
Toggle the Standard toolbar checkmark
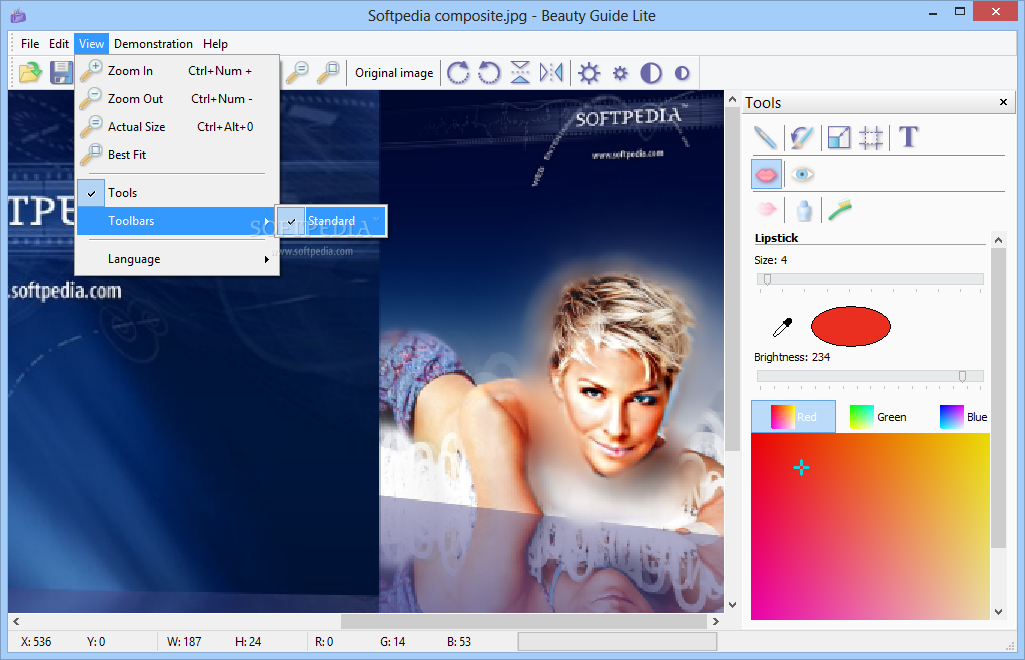point(331,221)
